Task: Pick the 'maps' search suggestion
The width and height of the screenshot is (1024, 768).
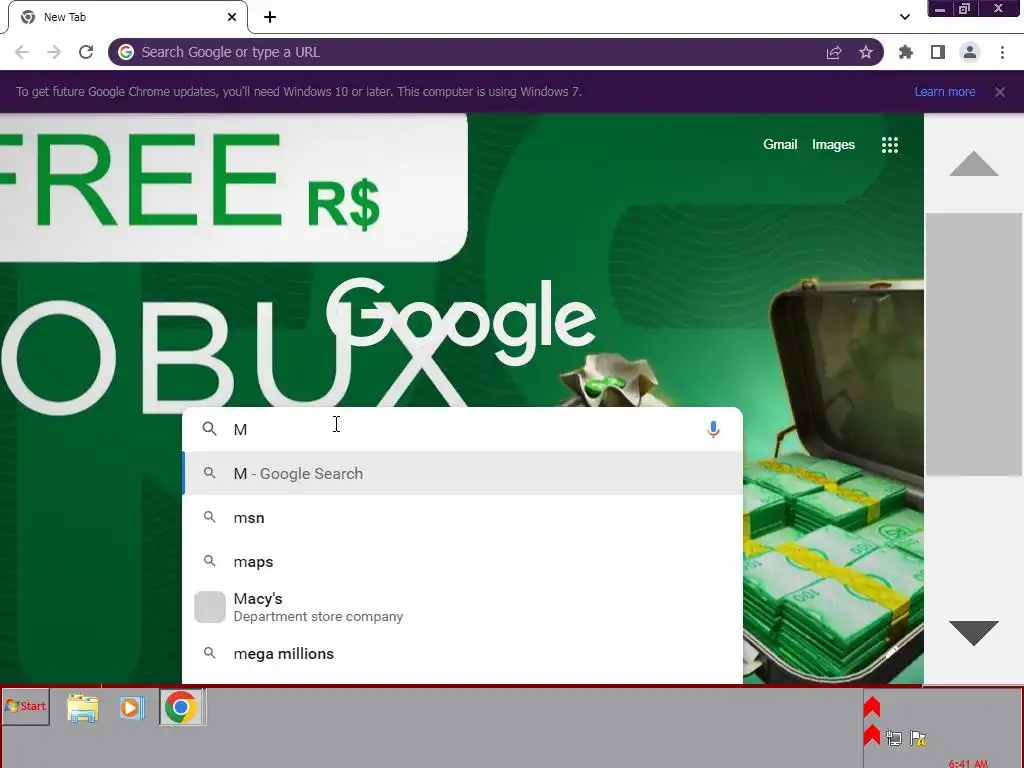Action: [462, 562]
